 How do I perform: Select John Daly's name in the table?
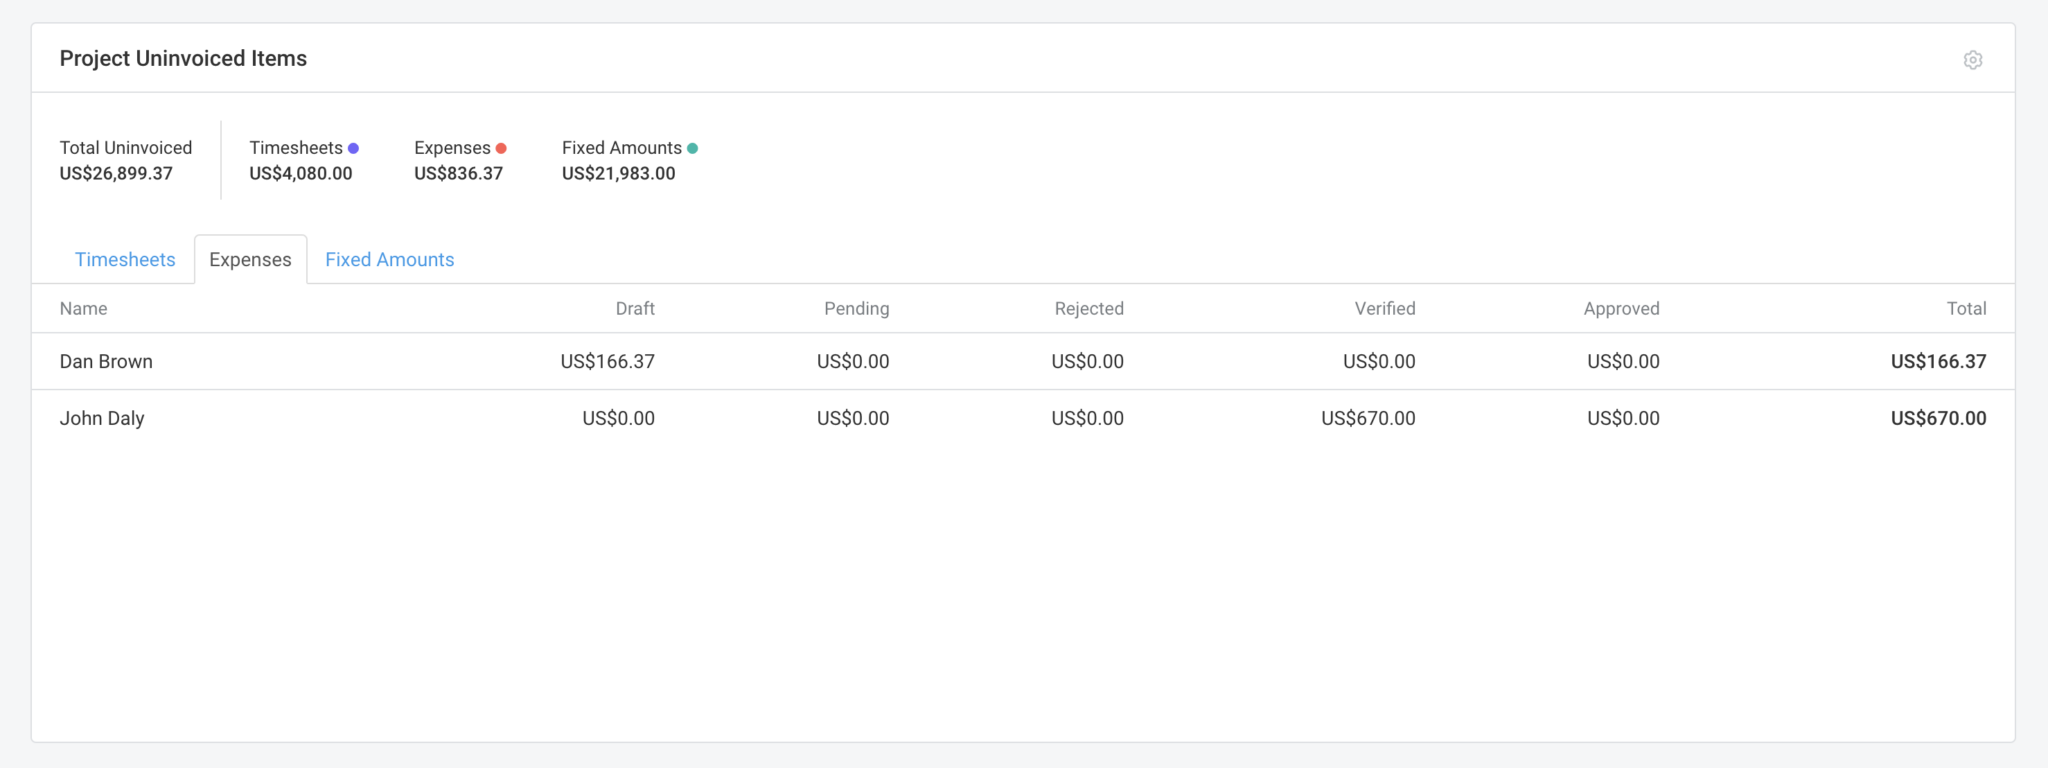coord(102,418)
